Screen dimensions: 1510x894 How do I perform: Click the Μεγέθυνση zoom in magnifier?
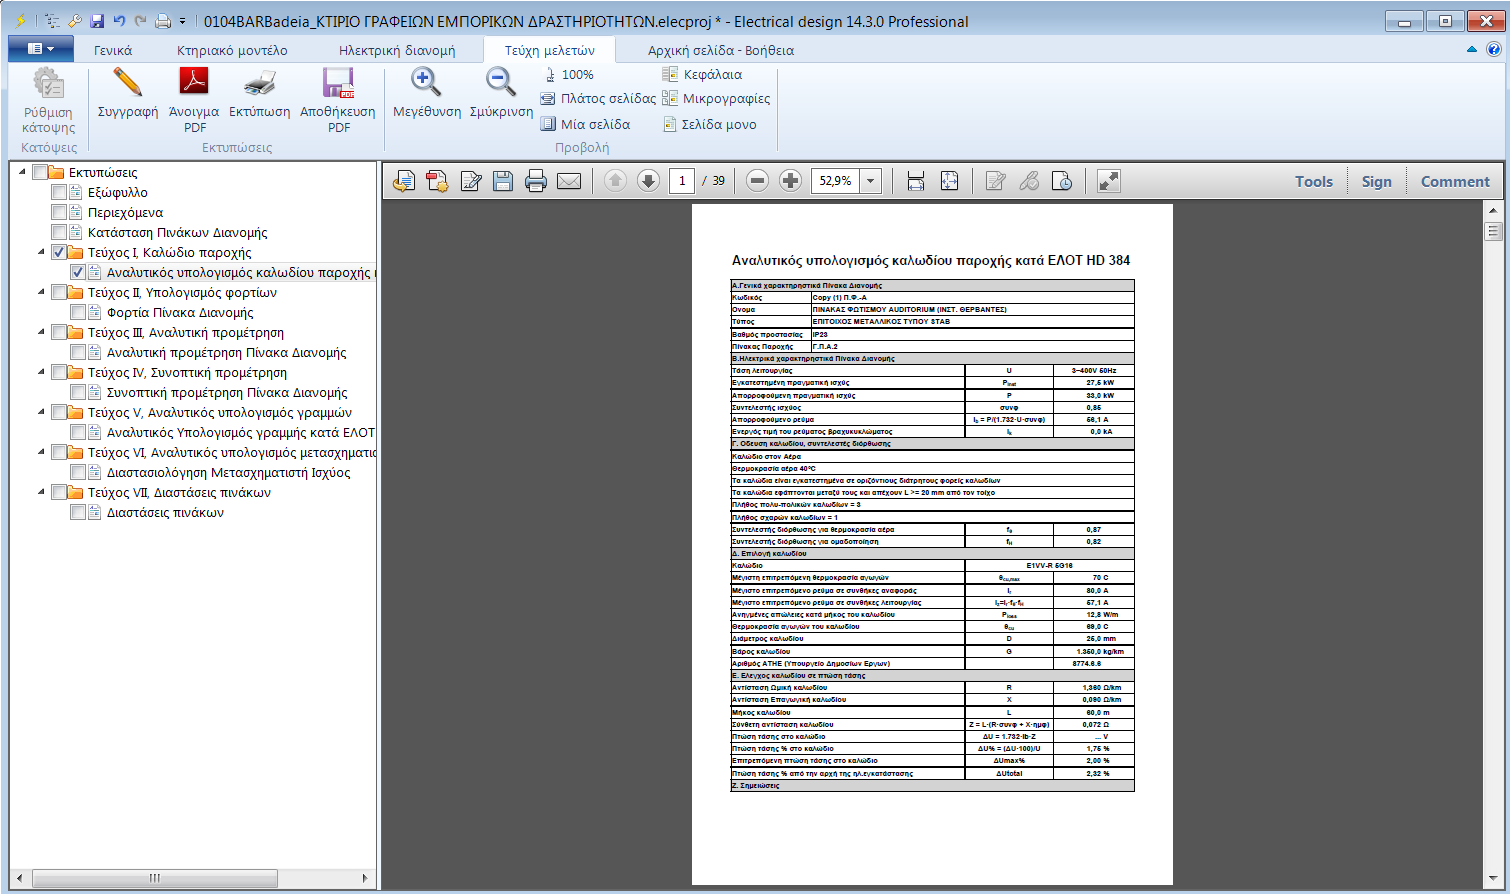(426, 84)
